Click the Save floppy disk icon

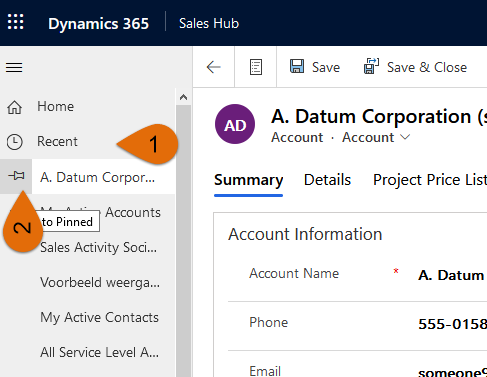297,66
